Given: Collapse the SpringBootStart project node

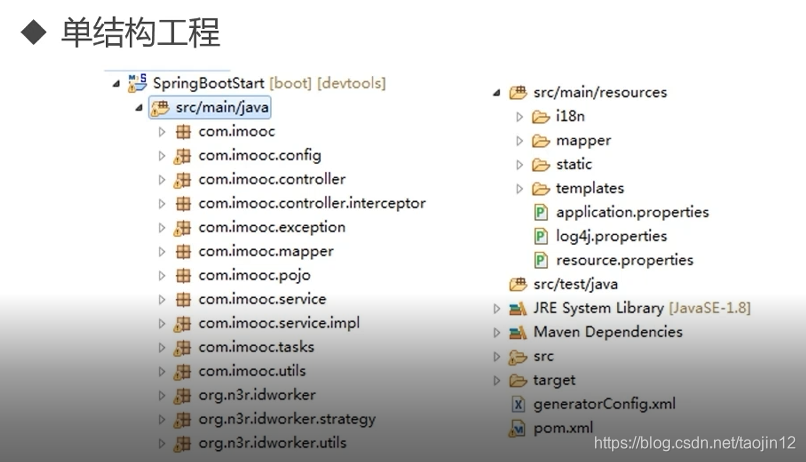Looking at the screenshot, I should [x=116, y=84].
